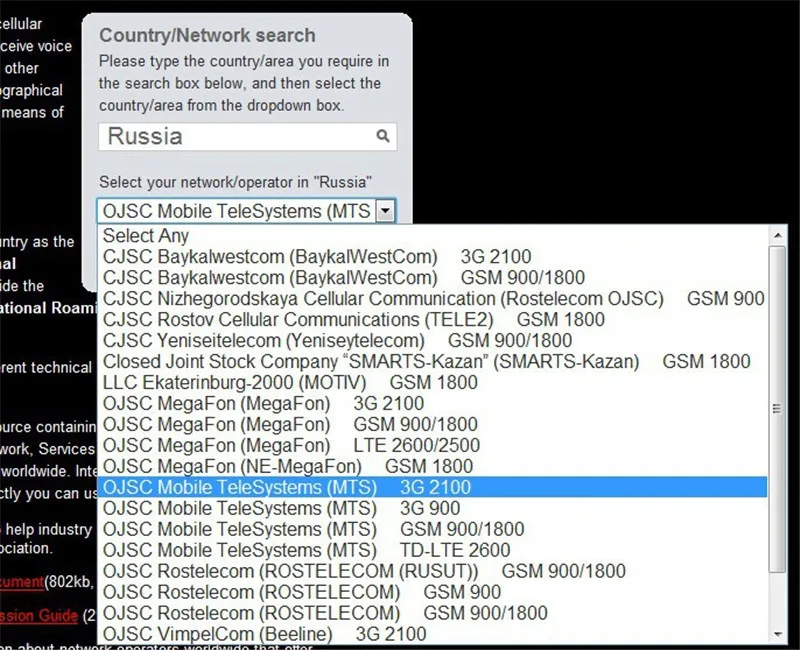Click the dropdown list scrollbar thumb
Image resolution: width=800 pixels, height=650 pixels.
tap(778, 409)
